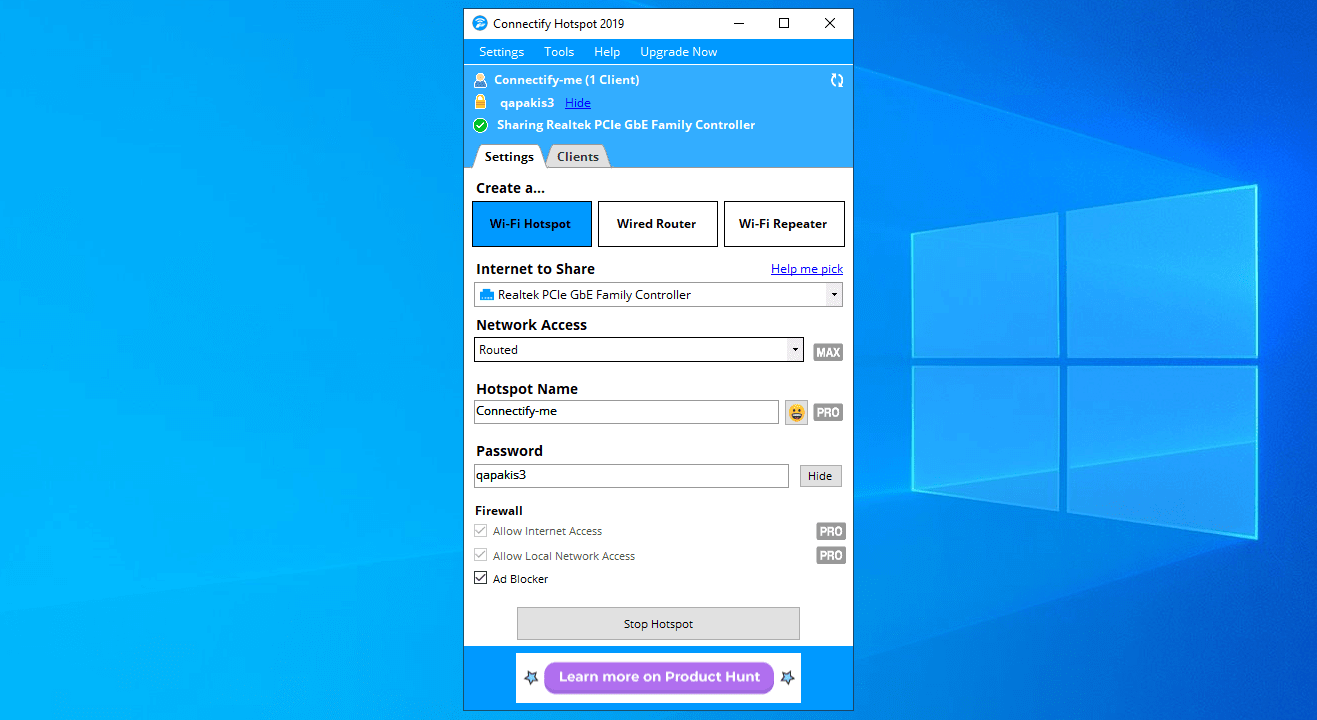Image resolution: width=1317 pixels, height=720 pixels.
Task: Open the Help menu
Action: 607,52
